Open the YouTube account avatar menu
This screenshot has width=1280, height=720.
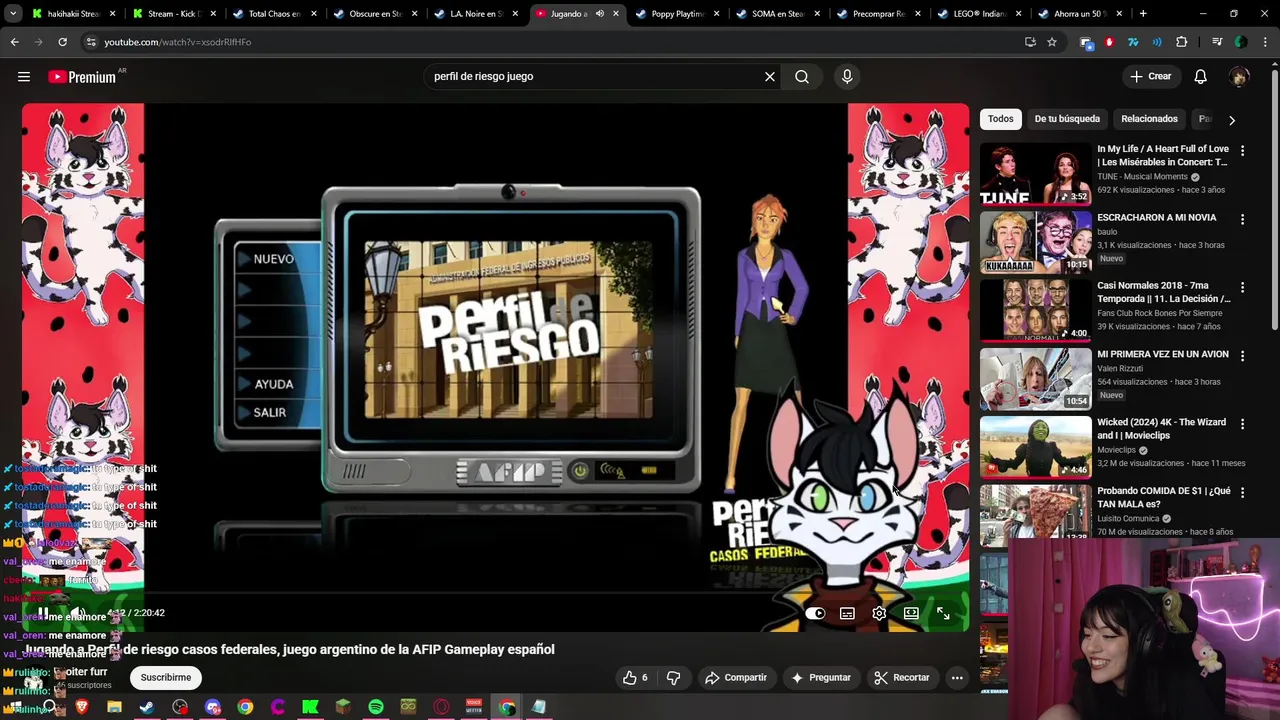(1240, 77)
